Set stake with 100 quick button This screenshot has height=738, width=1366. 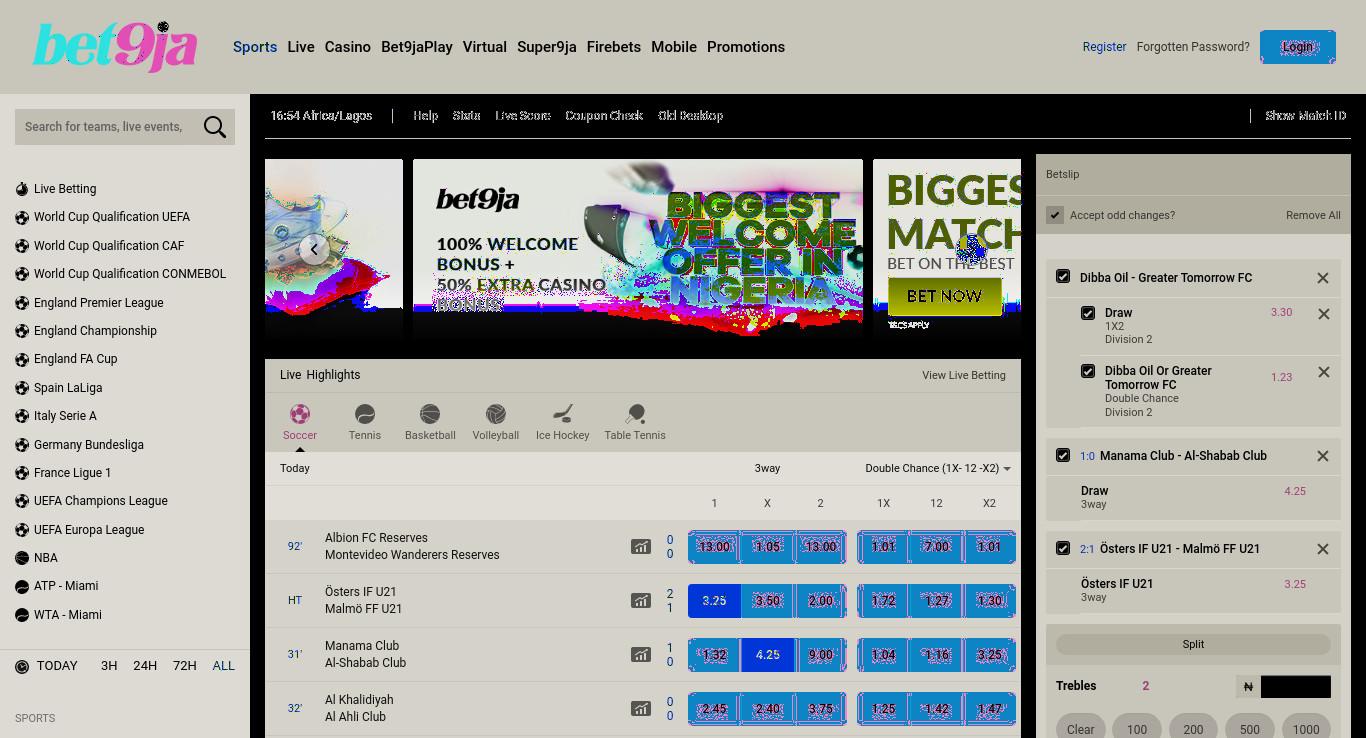tap(1137, 729)
